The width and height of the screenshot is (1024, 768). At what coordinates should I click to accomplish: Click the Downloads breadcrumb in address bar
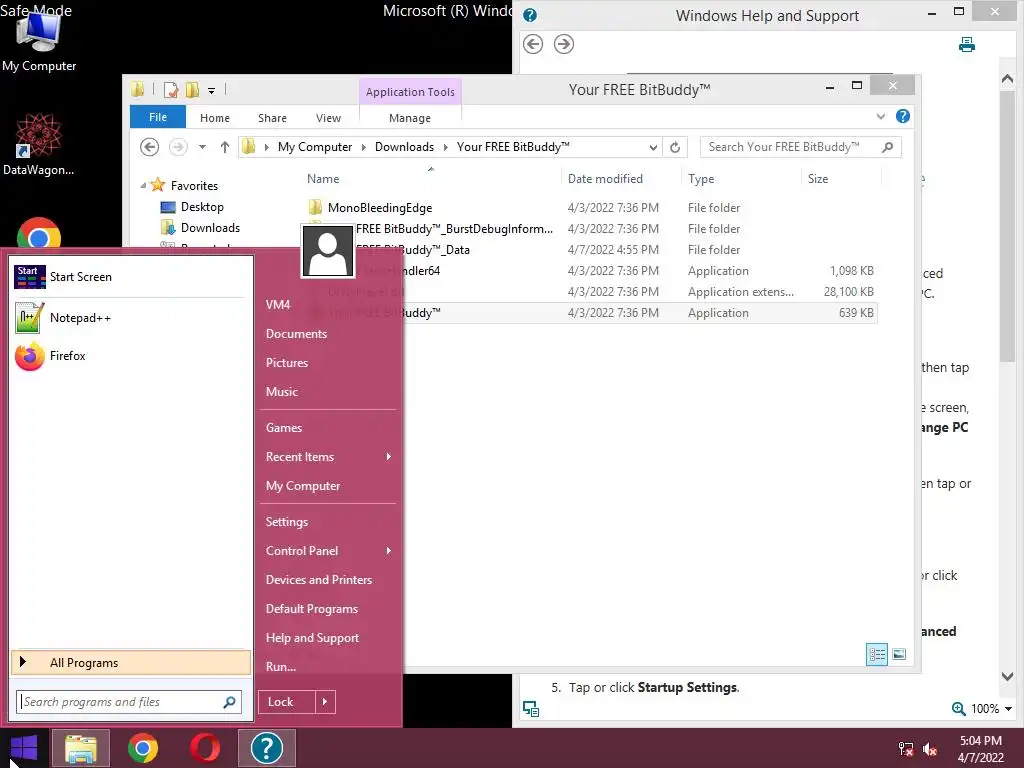[404, 147]
